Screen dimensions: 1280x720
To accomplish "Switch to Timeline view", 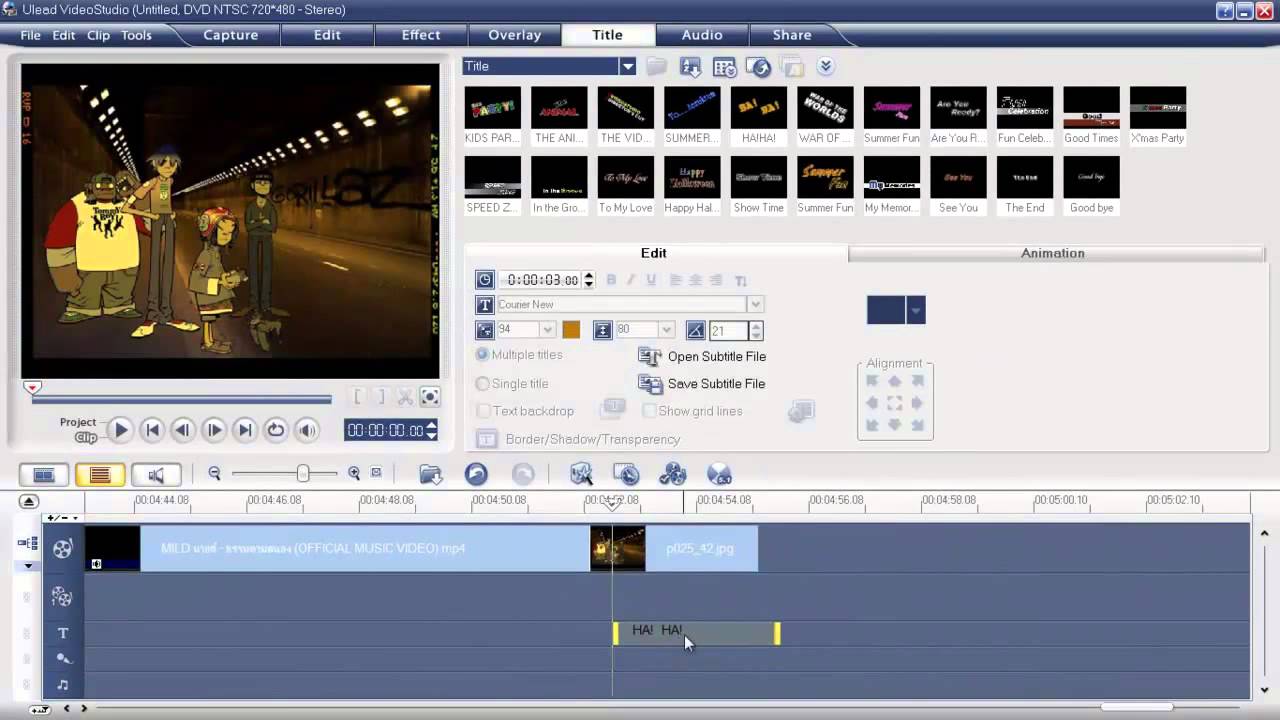I will tap(100, 475).
